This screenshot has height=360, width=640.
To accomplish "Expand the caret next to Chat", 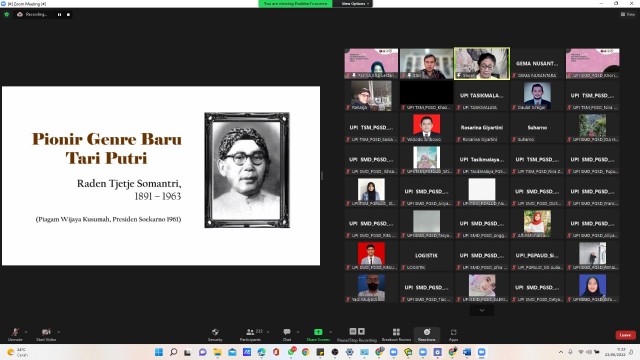I will pos(298,332).
